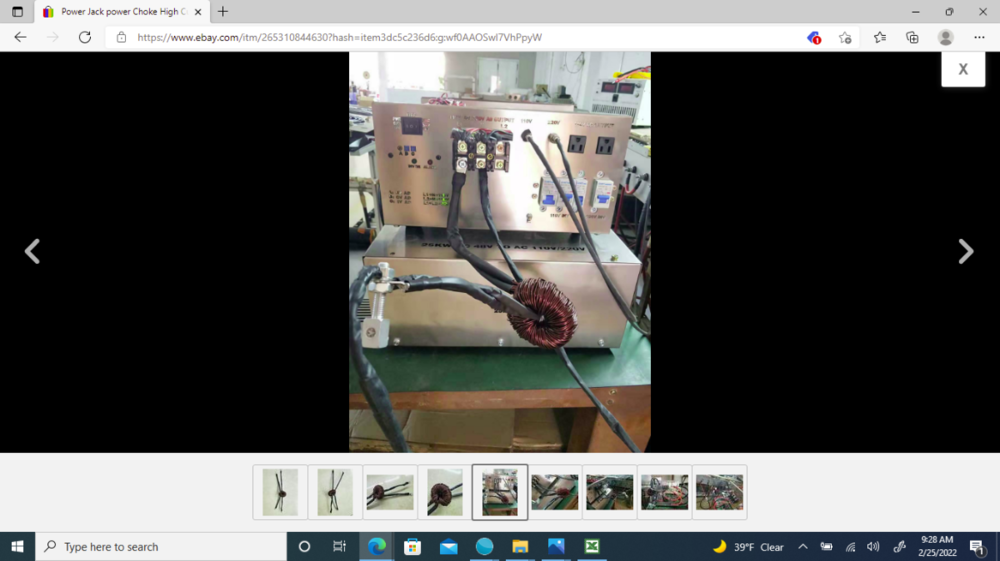Image resolution: width=1000 pixels, height=561 pixels.
Task: Open the blue round app in taskbar
Action: pyautogui.click(x=485, y=546)
